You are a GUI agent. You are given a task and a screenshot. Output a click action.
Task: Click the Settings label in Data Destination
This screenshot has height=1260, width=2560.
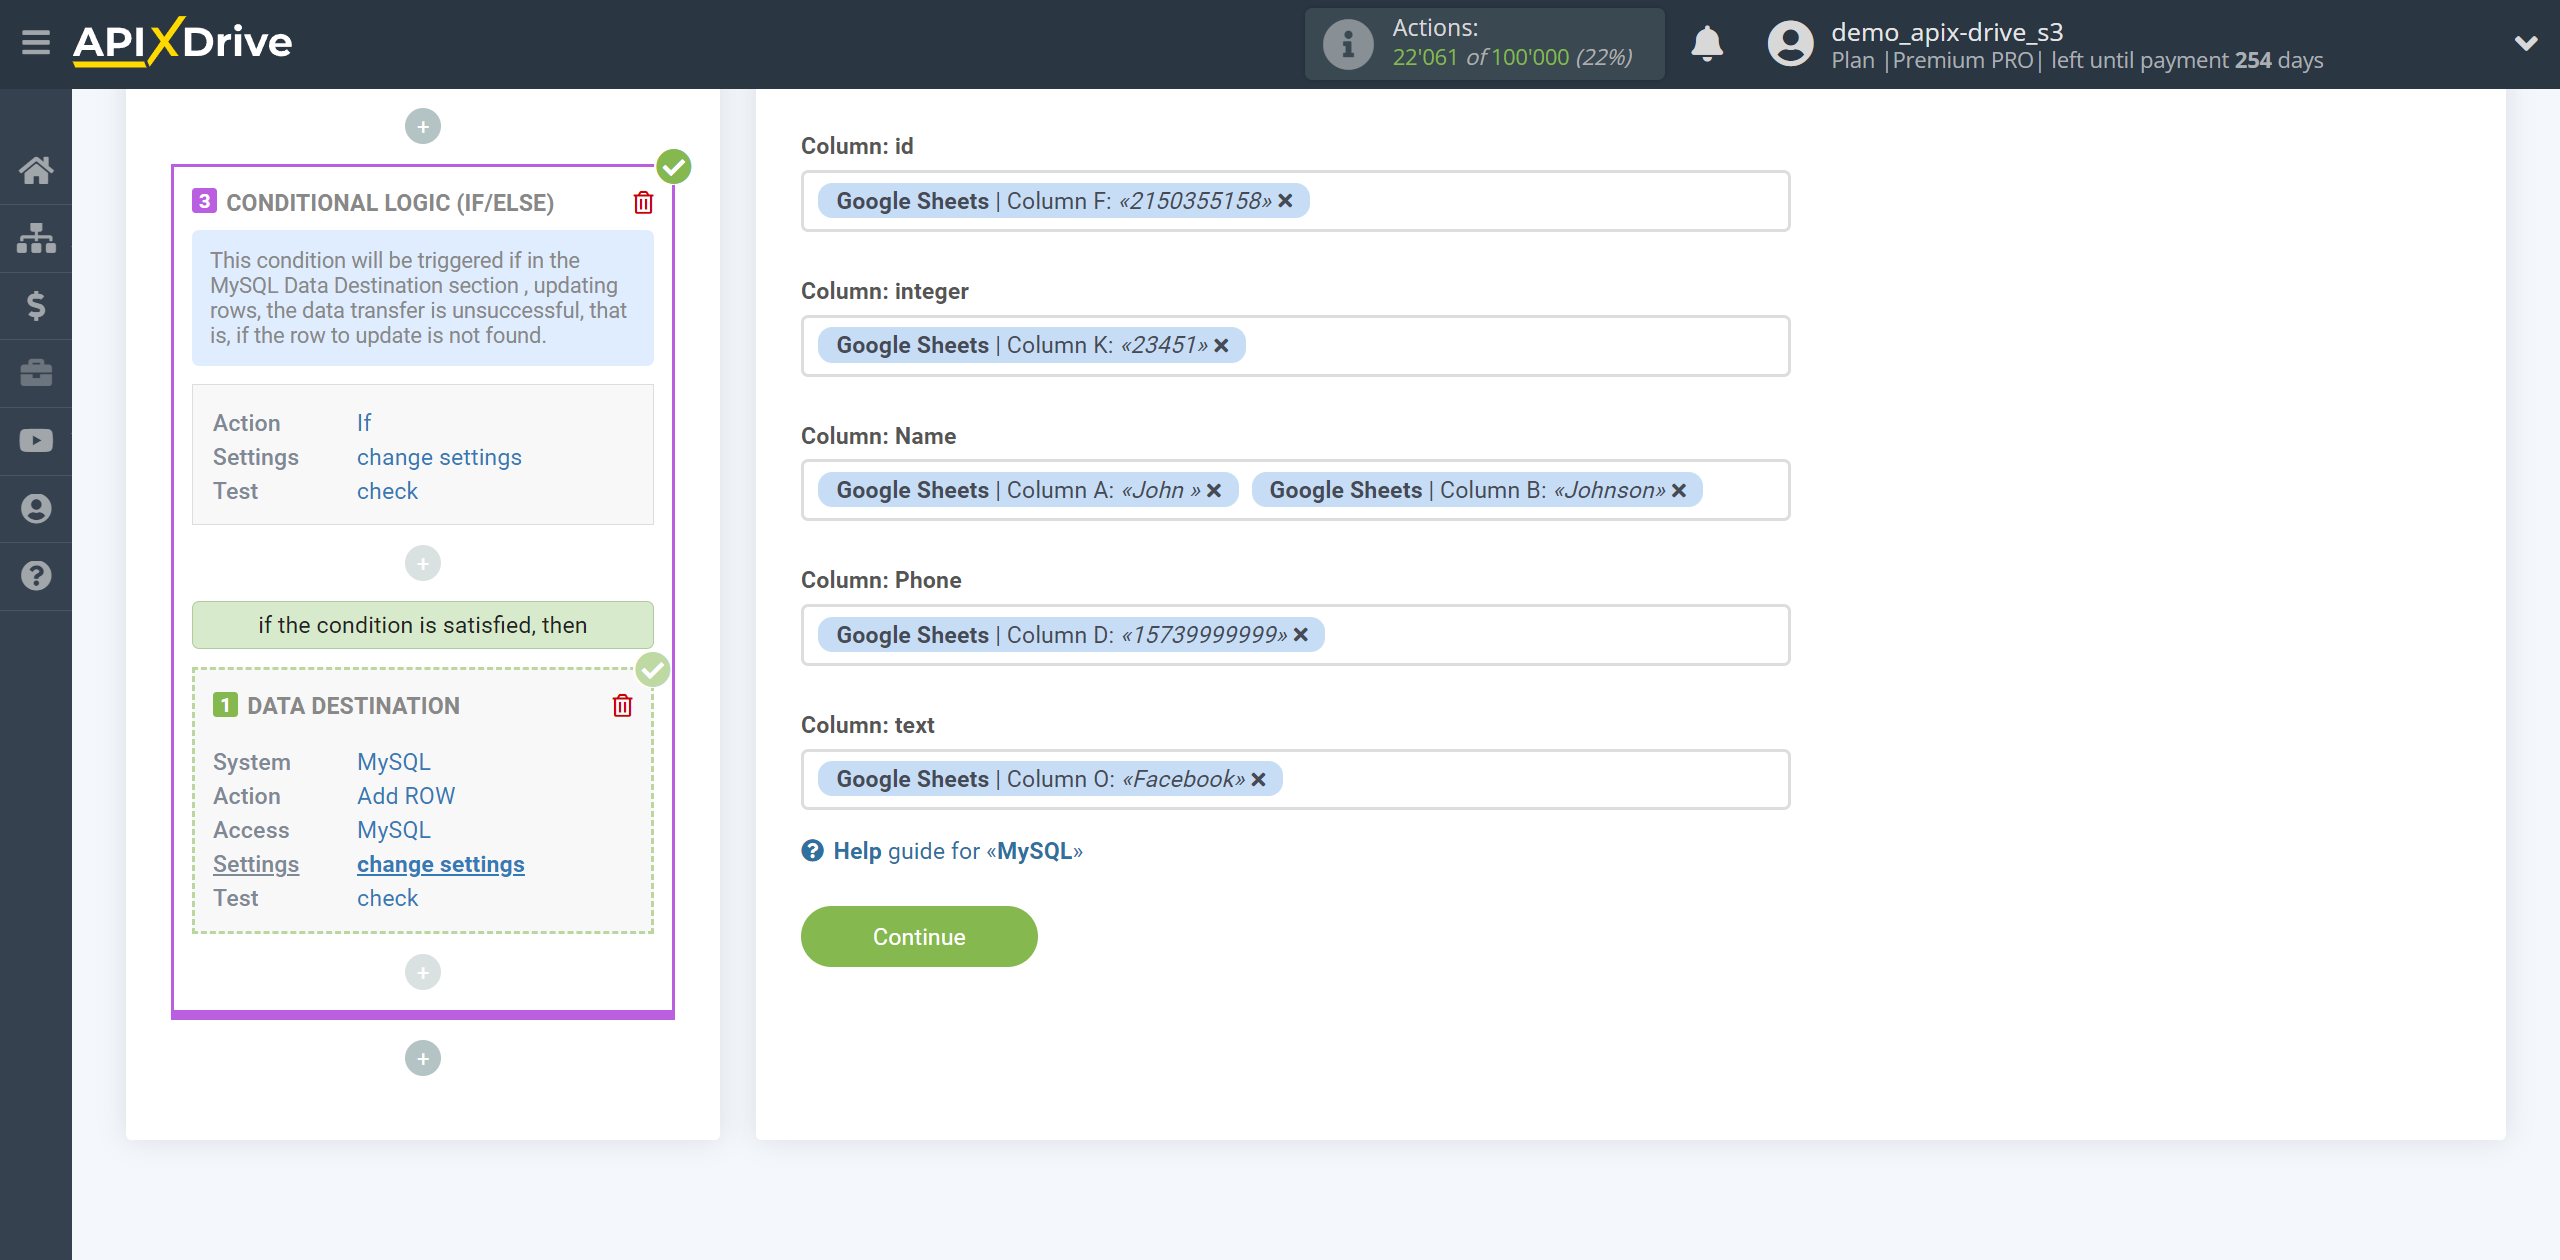256,864
